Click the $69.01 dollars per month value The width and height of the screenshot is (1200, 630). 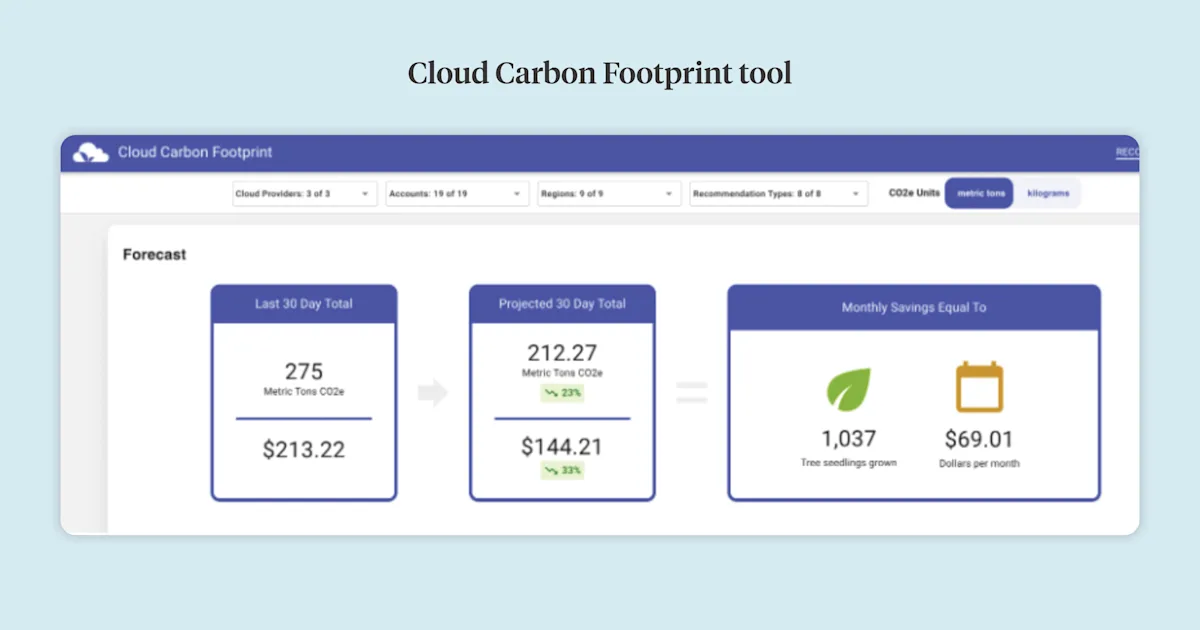(979, 439)
